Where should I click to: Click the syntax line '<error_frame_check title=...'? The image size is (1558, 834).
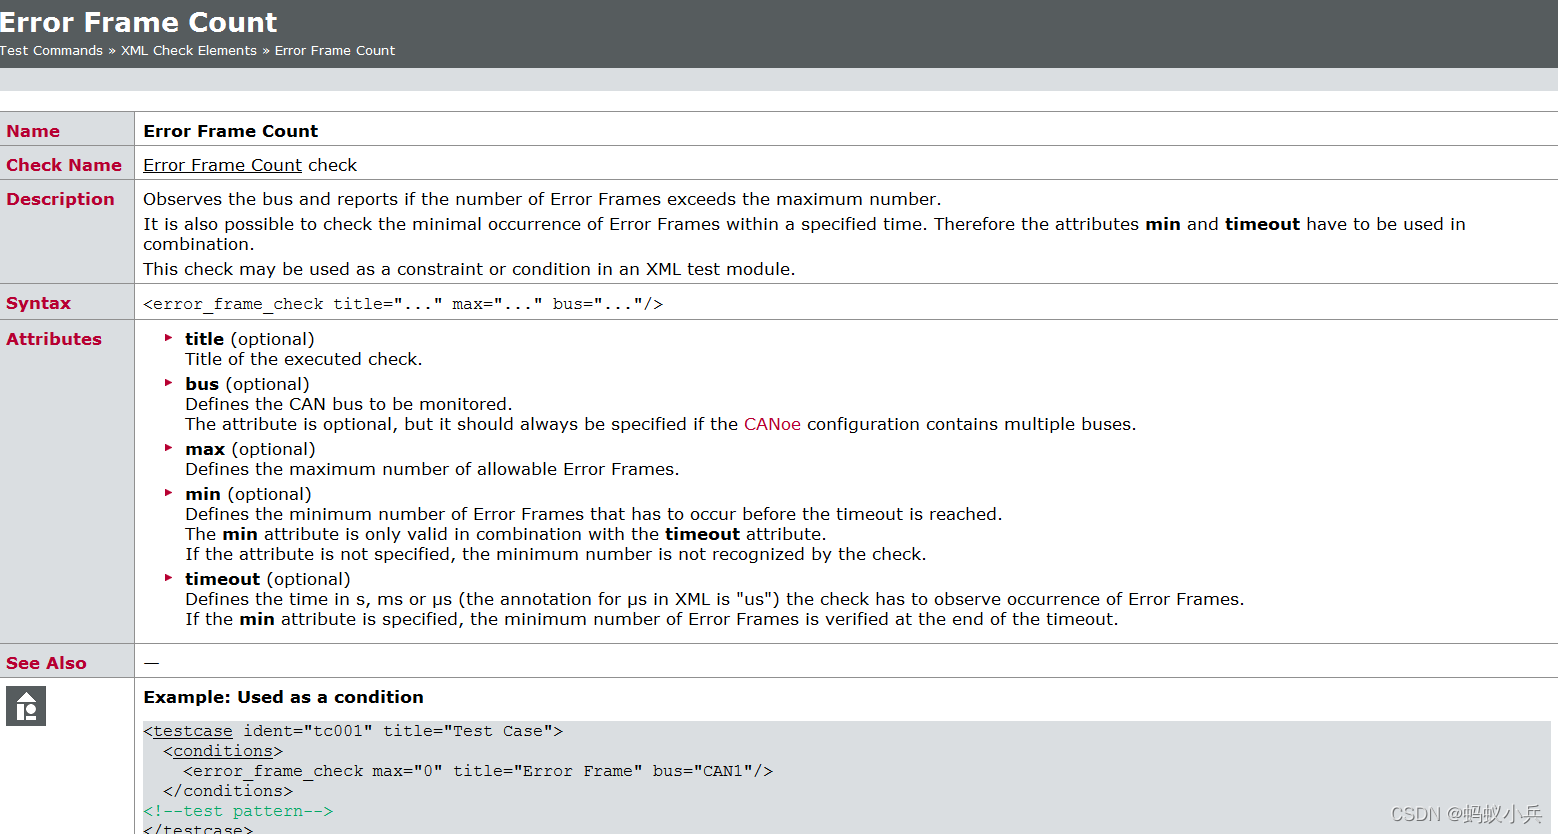point(403,304)
